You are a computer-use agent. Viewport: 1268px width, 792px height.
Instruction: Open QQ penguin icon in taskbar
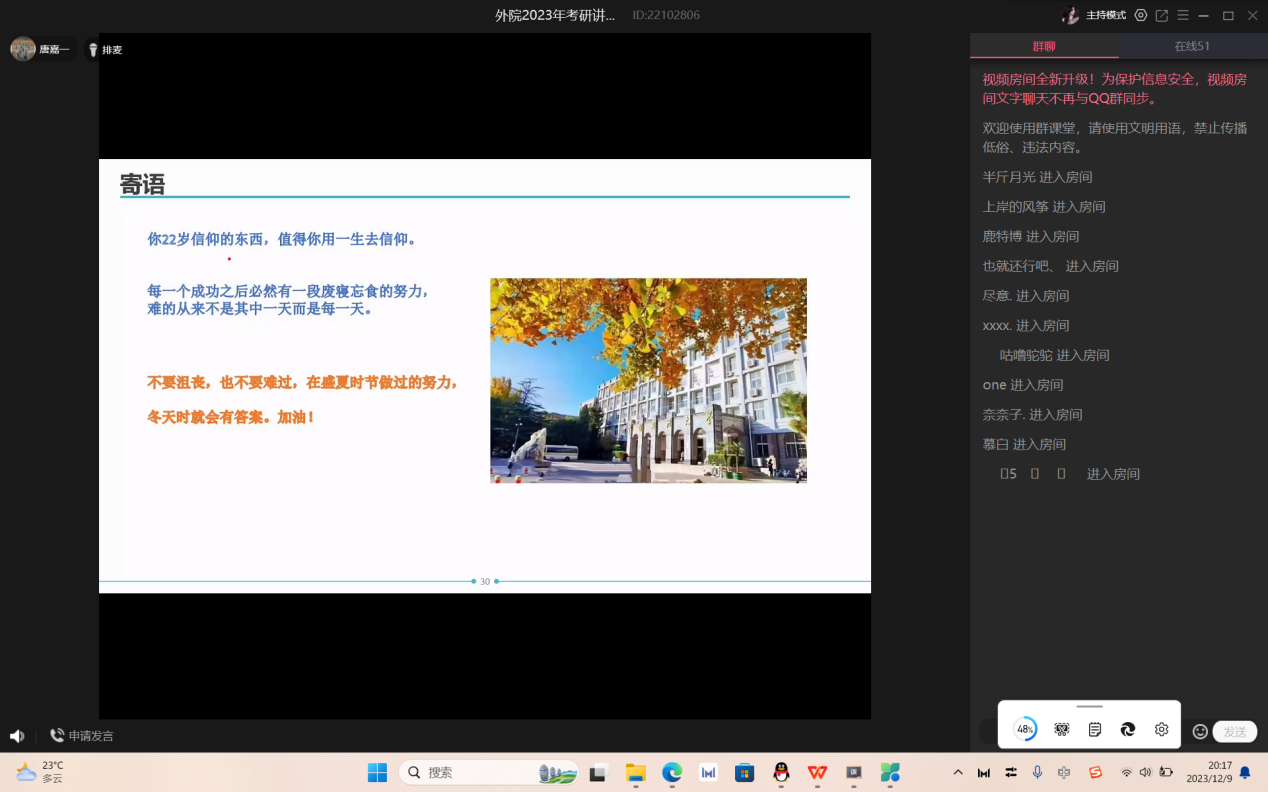pyautogui.click(x=781, y=772)
